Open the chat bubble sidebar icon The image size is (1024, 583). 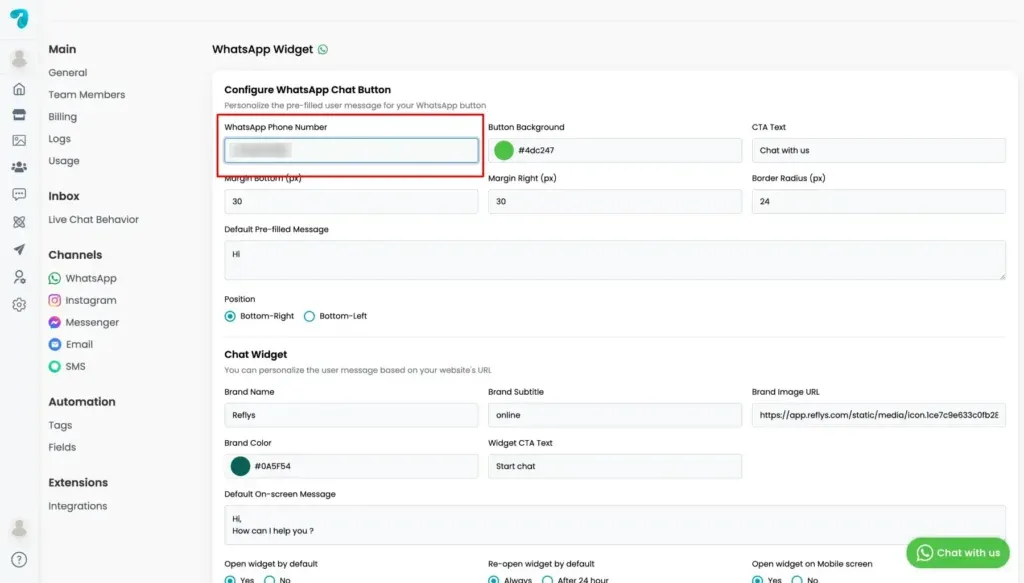point(19,195)
